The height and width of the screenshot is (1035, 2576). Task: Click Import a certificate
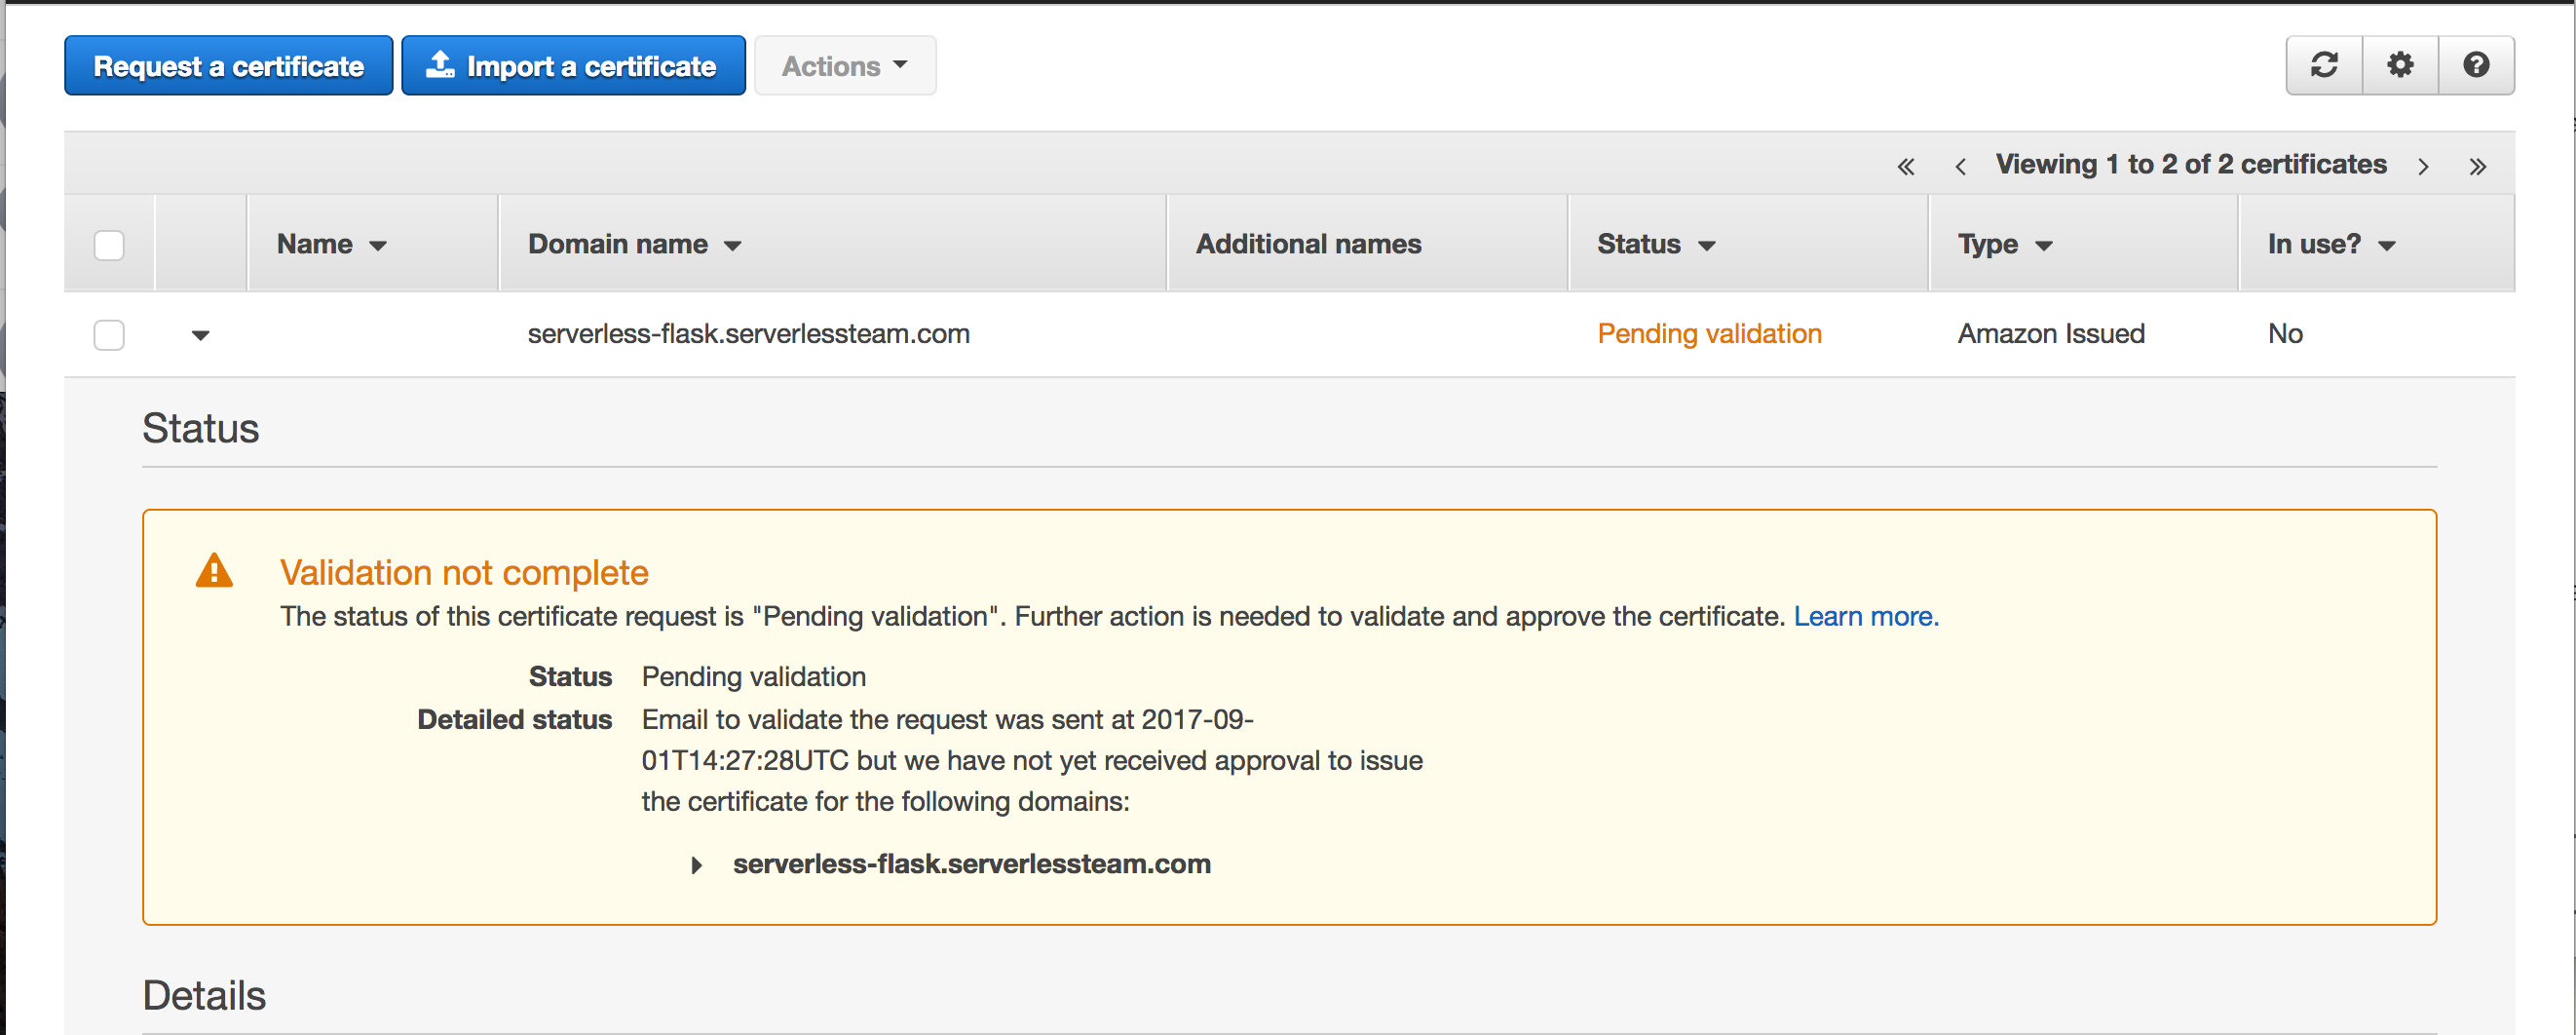(x=573, y=65)
